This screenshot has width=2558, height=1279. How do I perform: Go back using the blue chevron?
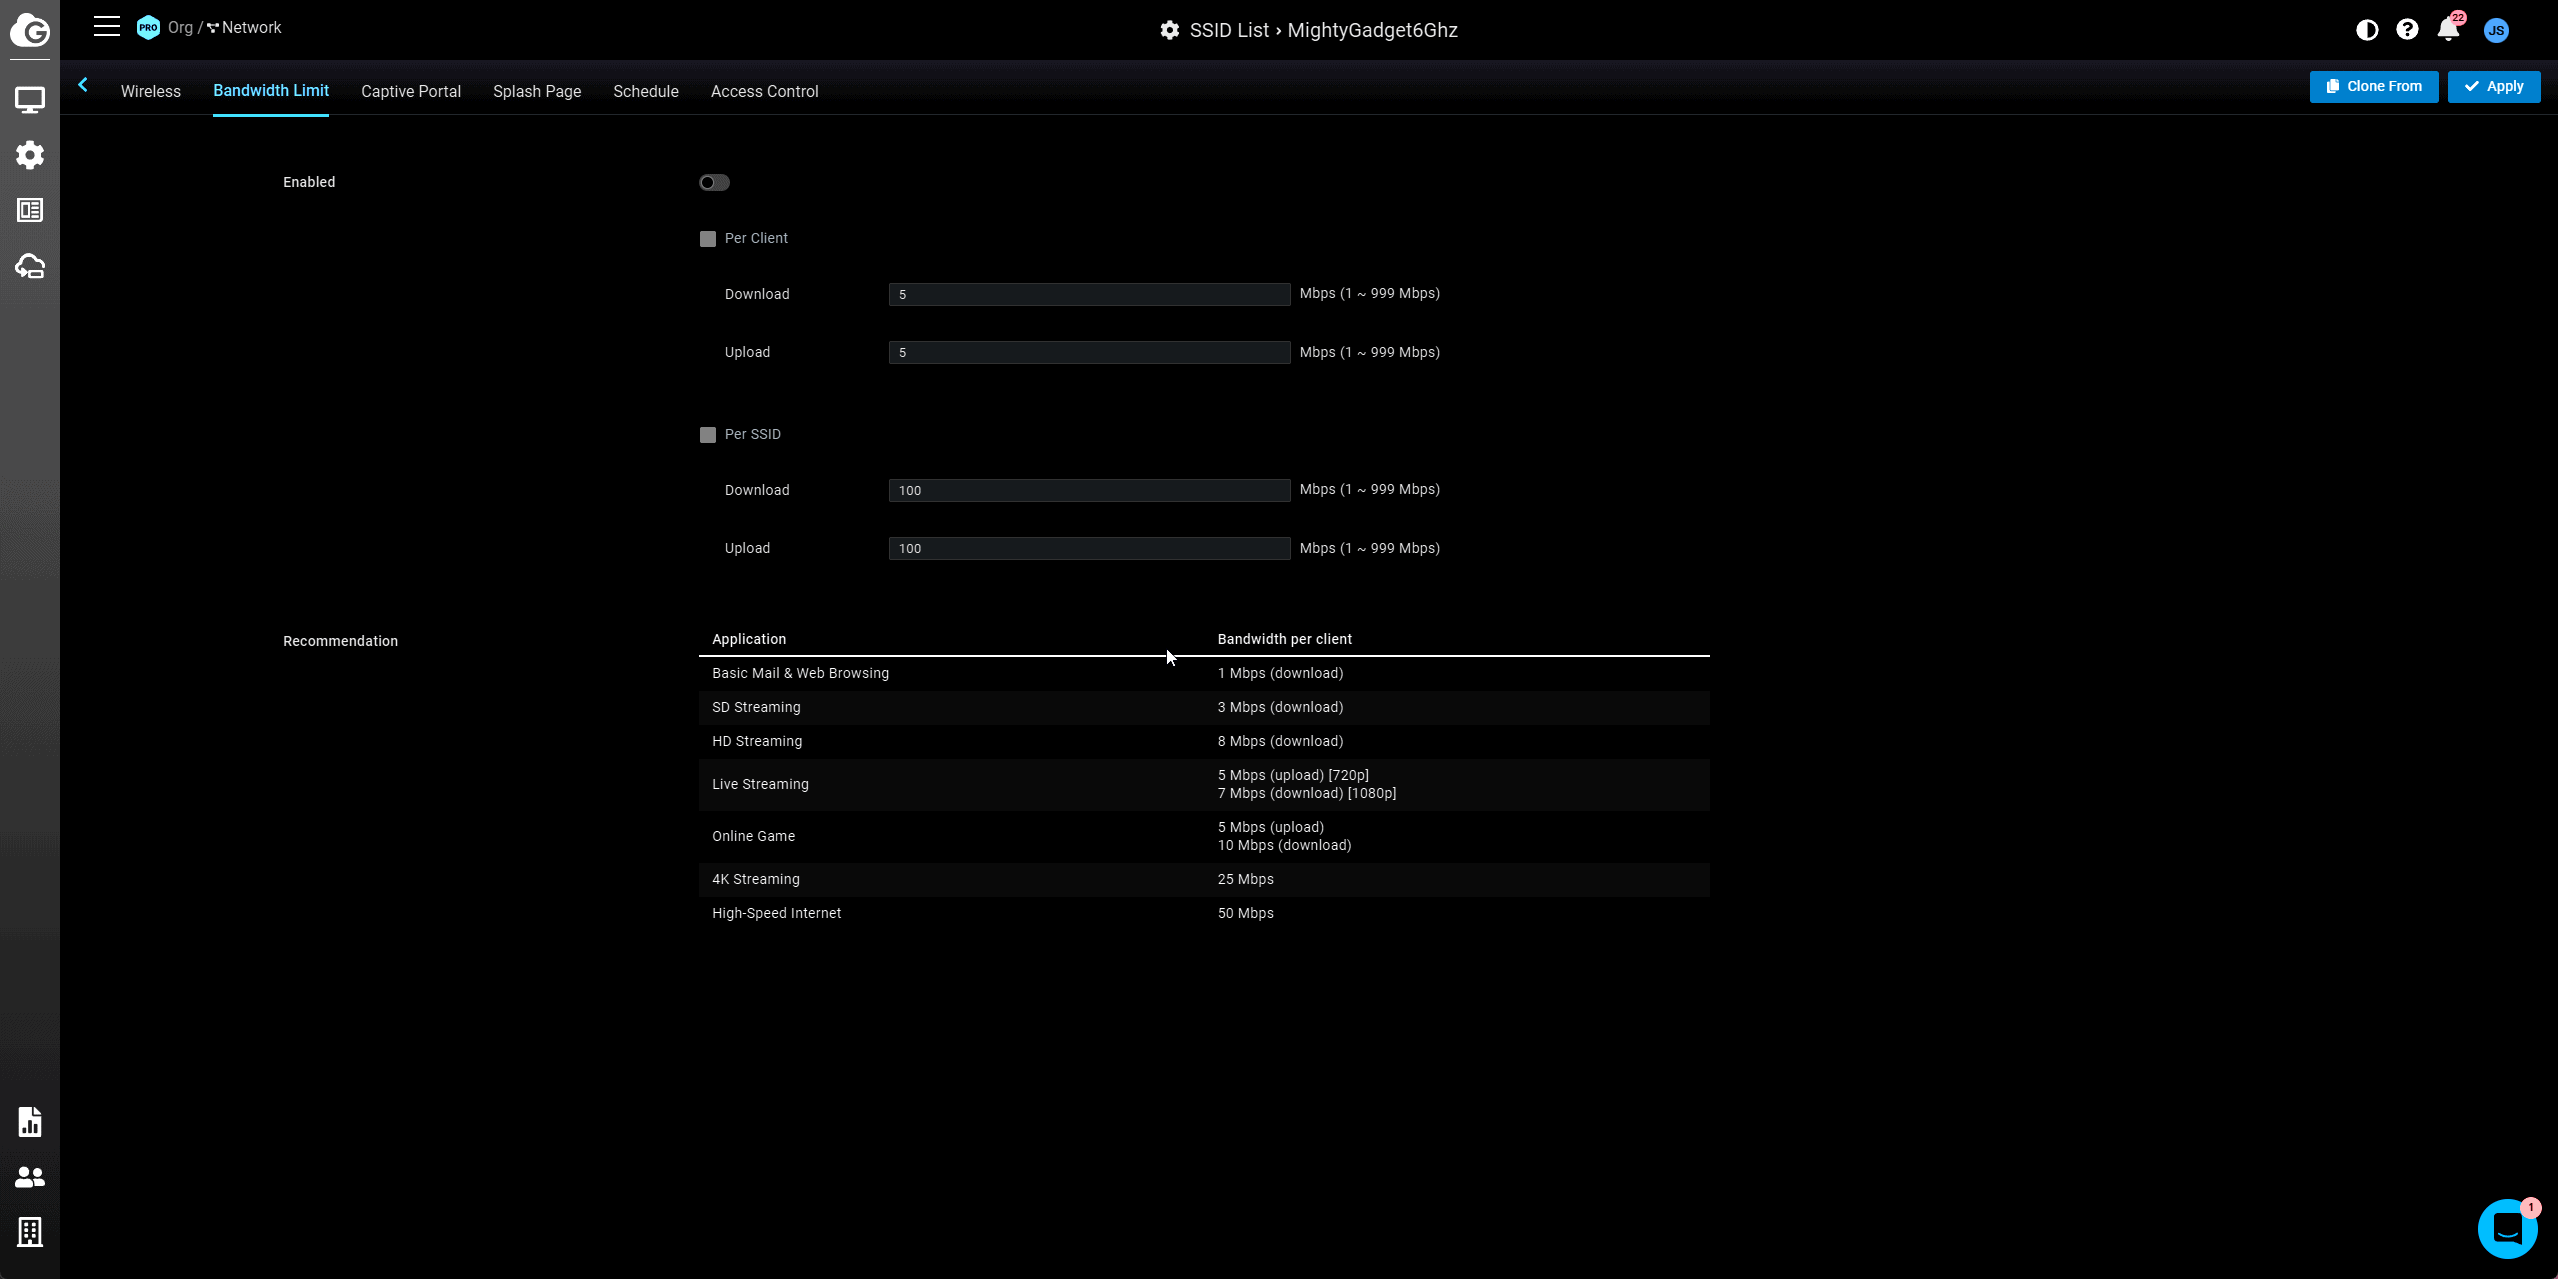[83, 86]
